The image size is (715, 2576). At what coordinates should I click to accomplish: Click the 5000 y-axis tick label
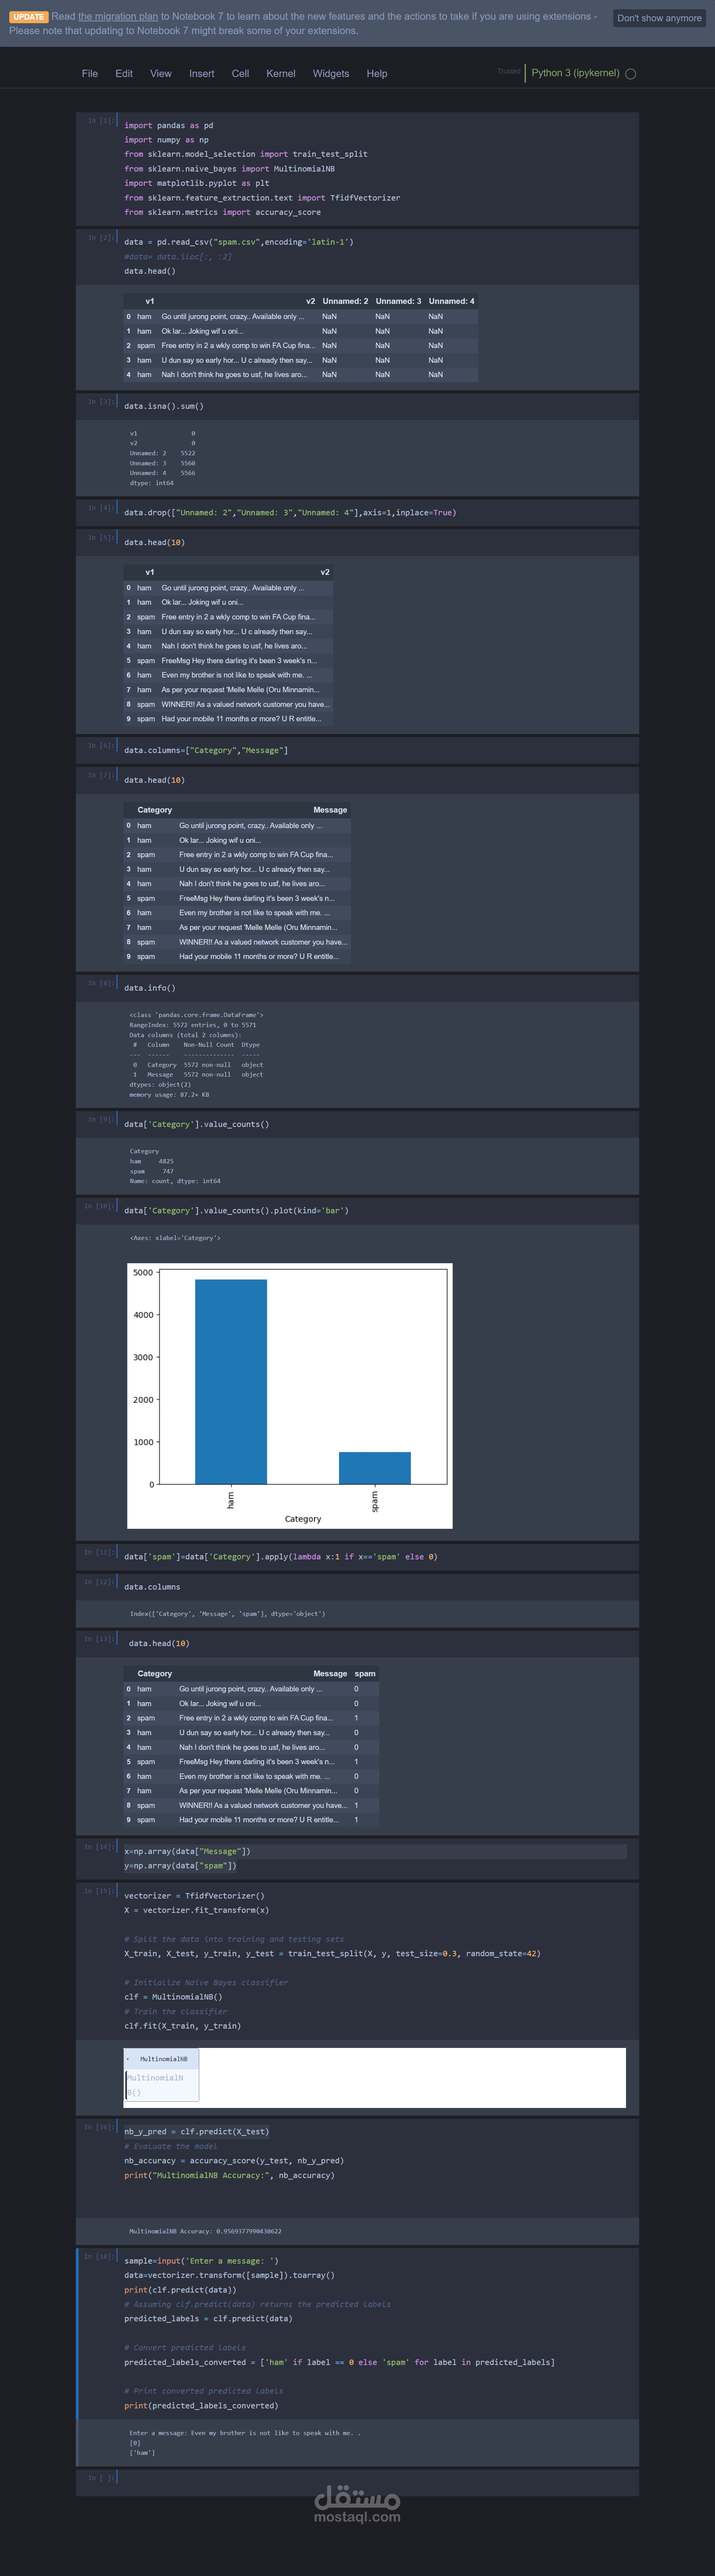click(x=143, y=1273)
